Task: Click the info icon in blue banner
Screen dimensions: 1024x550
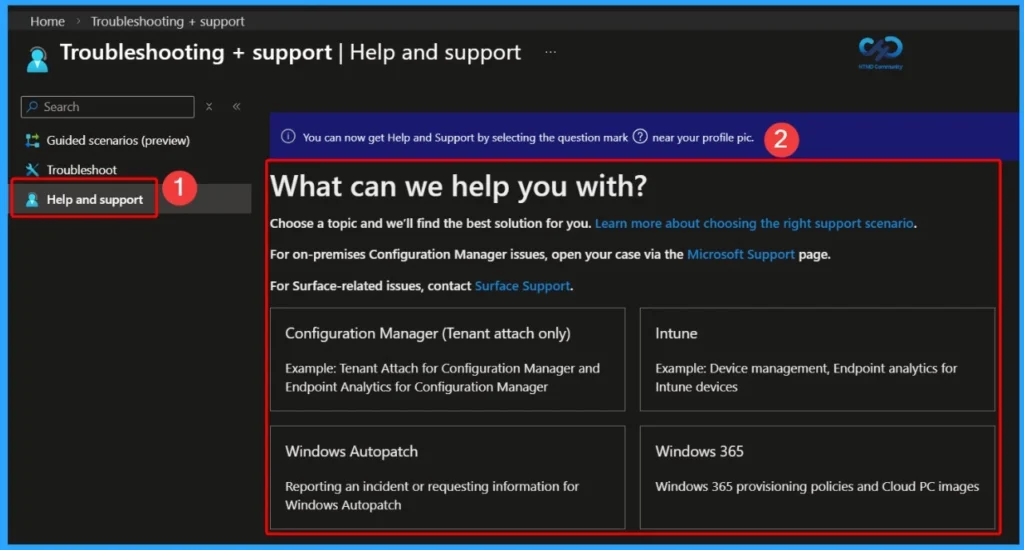Action: point(288,137)
